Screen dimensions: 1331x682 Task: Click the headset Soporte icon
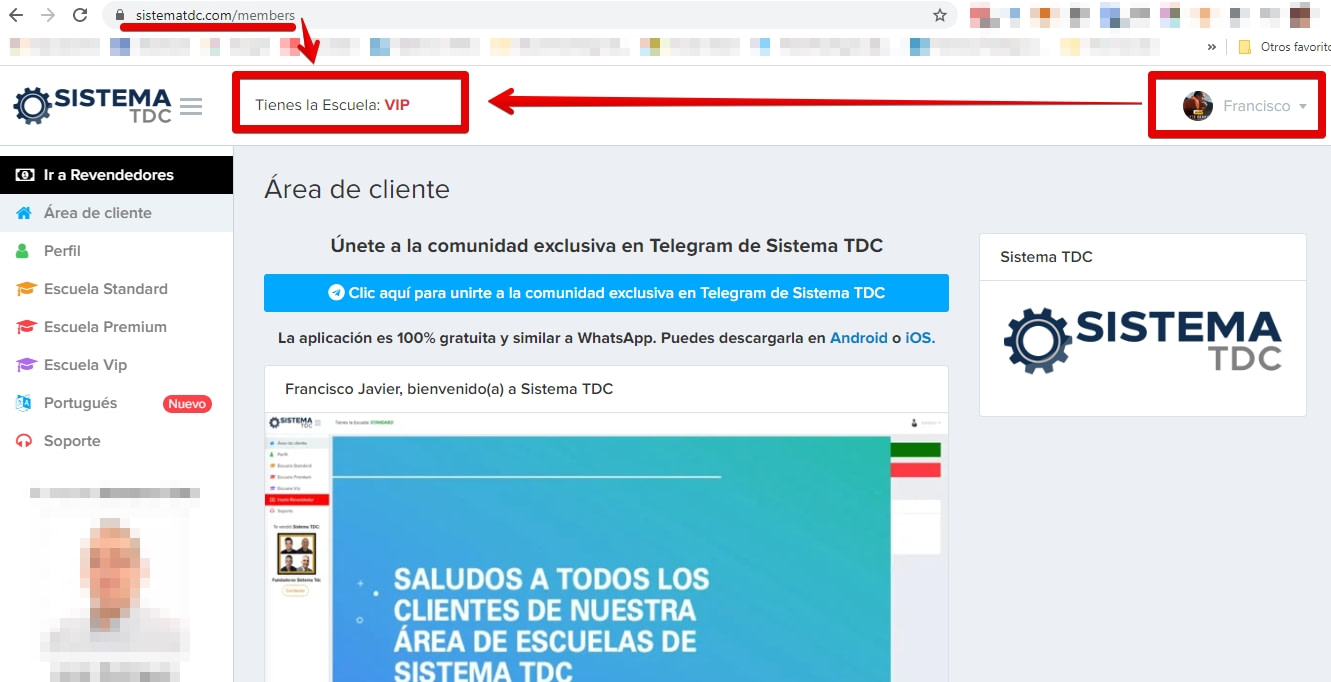point(24,441)
